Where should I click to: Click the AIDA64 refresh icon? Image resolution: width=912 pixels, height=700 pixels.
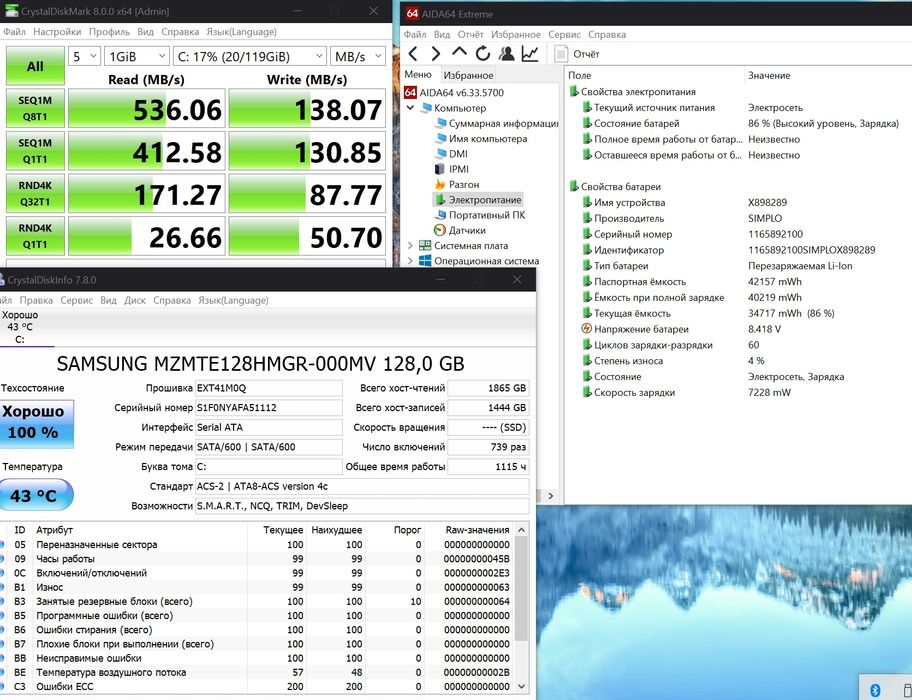pyautogui.click(x=483, y=54)
